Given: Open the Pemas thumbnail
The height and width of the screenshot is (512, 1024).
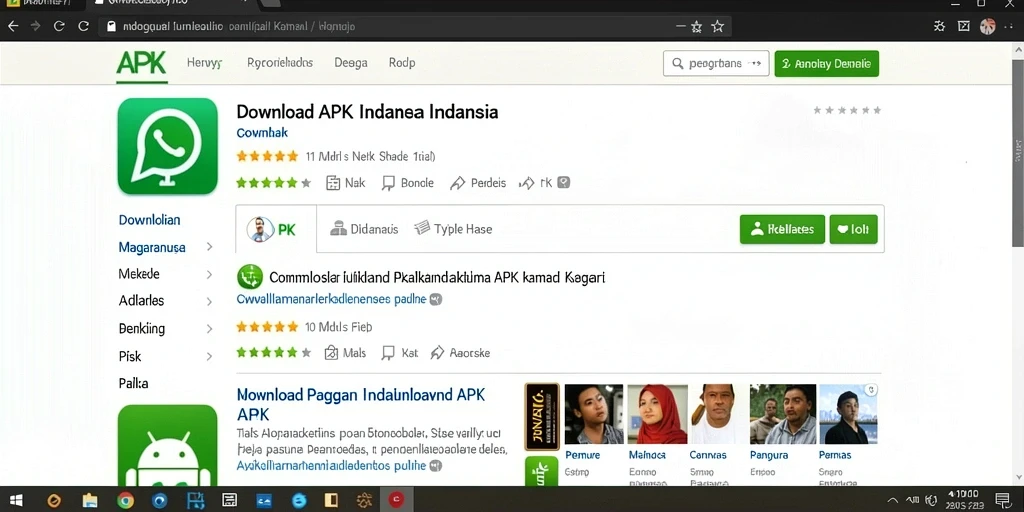Looking at the screenshot, I should [848, 414].
